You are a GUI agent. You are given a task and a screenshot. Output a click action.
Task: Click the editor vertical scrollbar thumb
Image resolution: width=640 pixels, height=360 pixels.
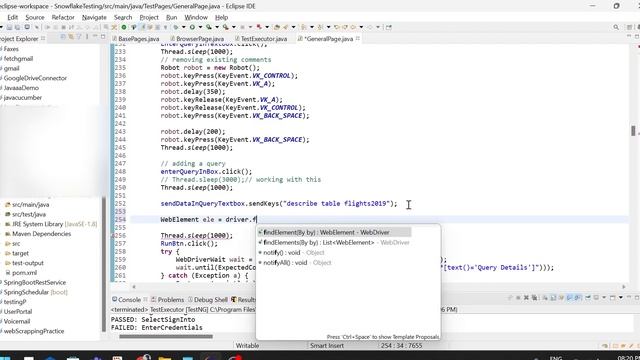[x=633, y=131]
